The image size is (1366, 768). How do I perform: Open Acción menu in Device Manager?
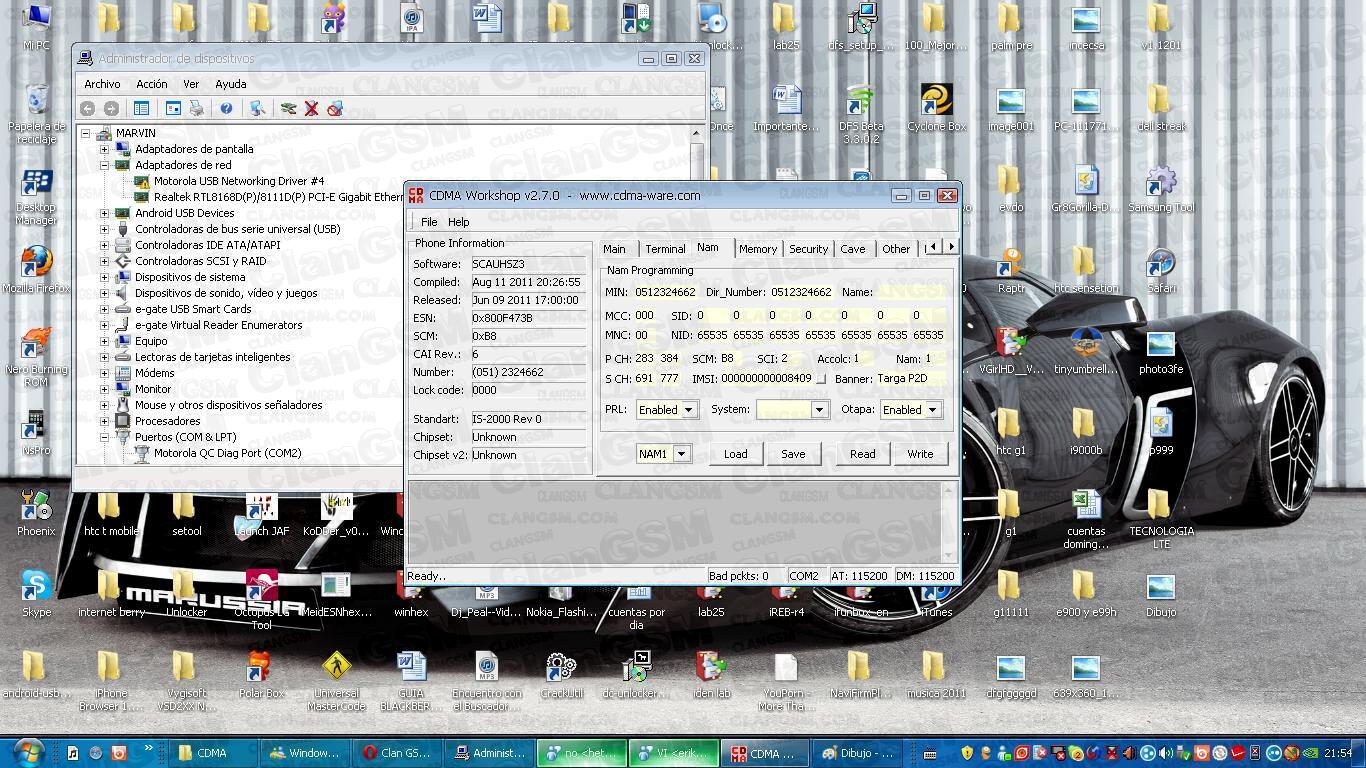coord(151,84)
